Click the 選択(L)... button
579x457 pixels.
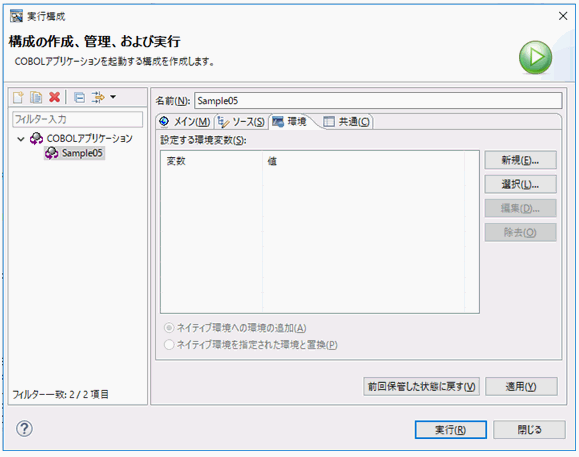pyautogui.click(x=520, y=184)
